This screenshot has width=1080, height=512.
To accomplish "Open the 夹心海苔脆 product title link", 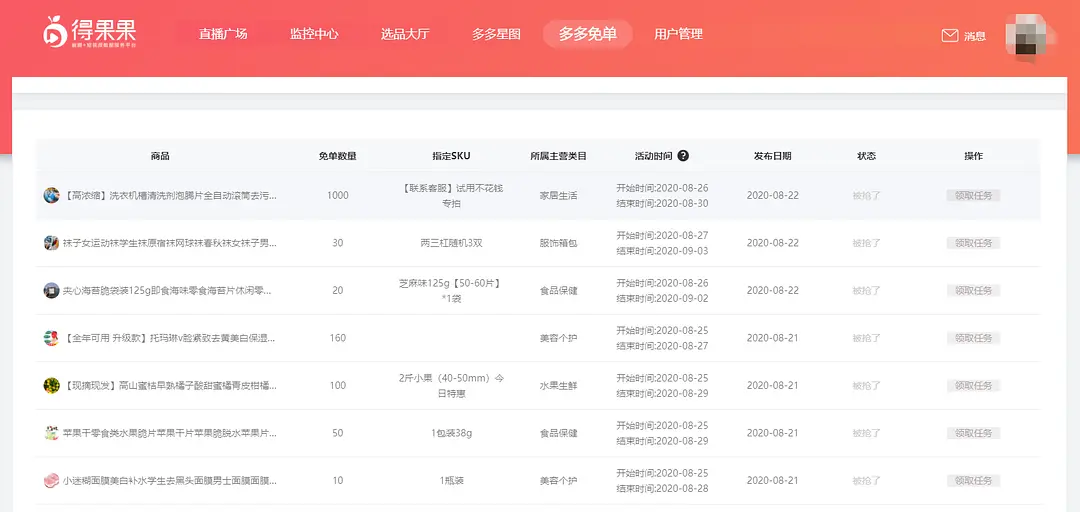I will point(169,290).
